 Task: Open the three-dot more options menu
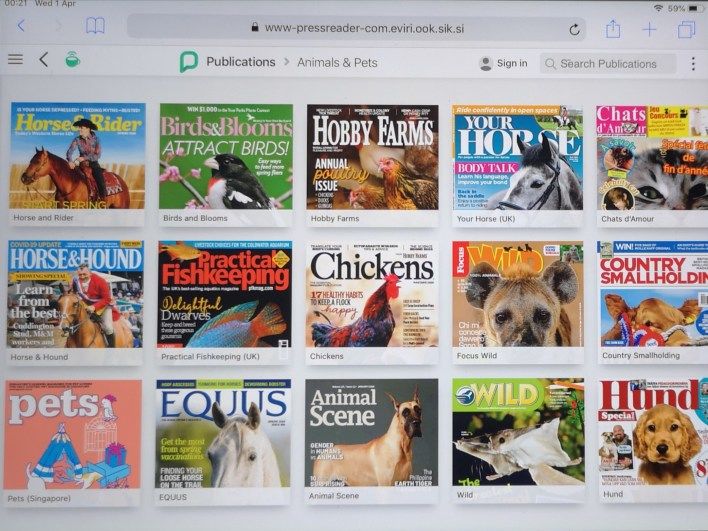coord(693,62)
